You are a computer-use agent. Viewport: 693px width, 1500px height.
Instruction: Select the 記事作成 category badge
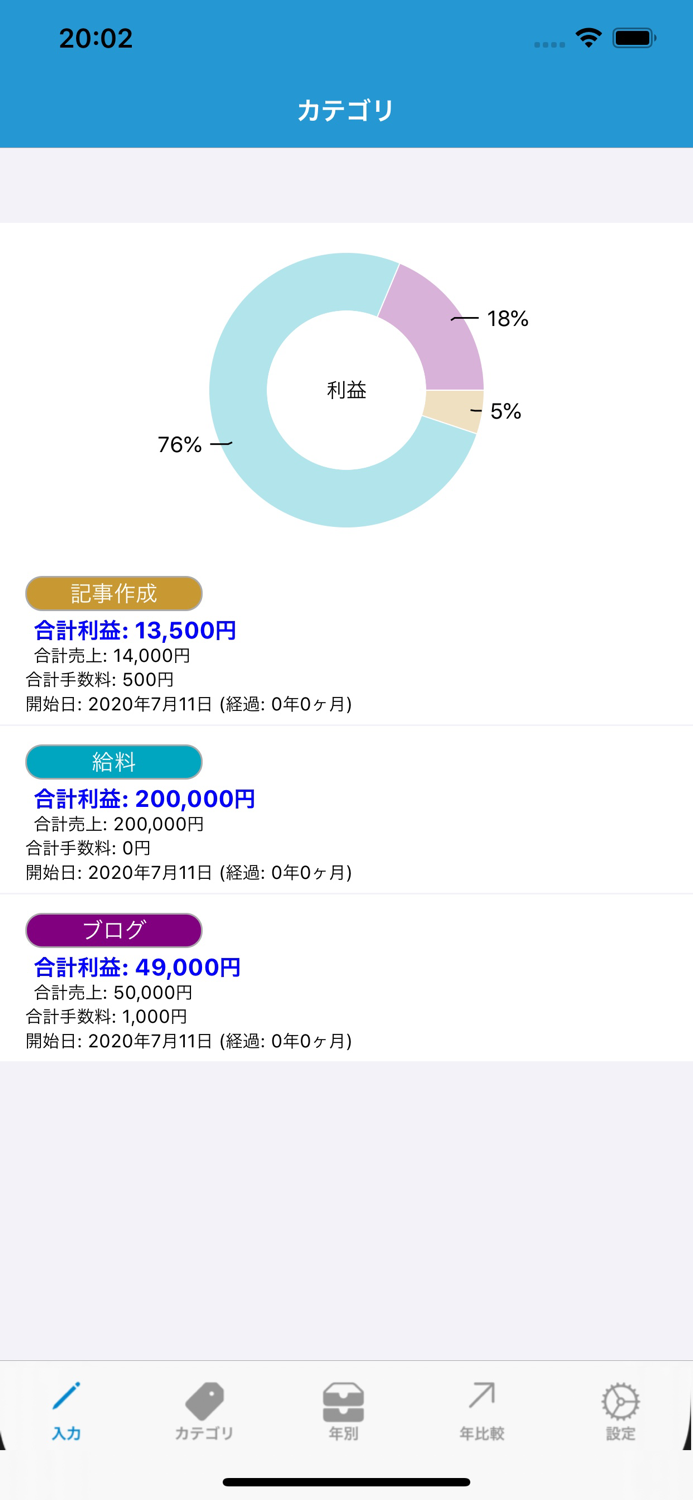pos(115,593)
